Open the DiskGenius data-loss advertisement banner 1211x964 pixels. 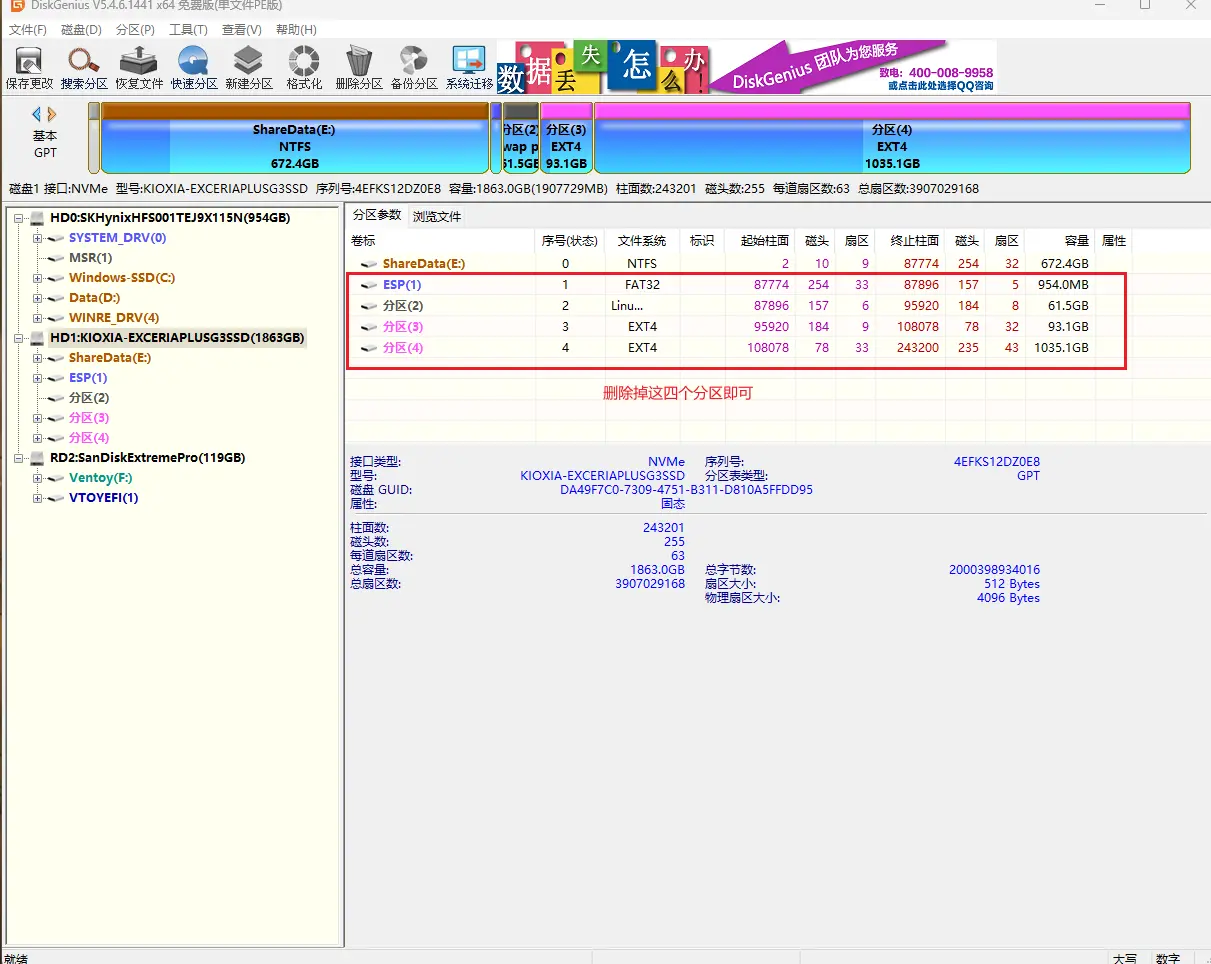pyautogui.click(x=747, y=67)
